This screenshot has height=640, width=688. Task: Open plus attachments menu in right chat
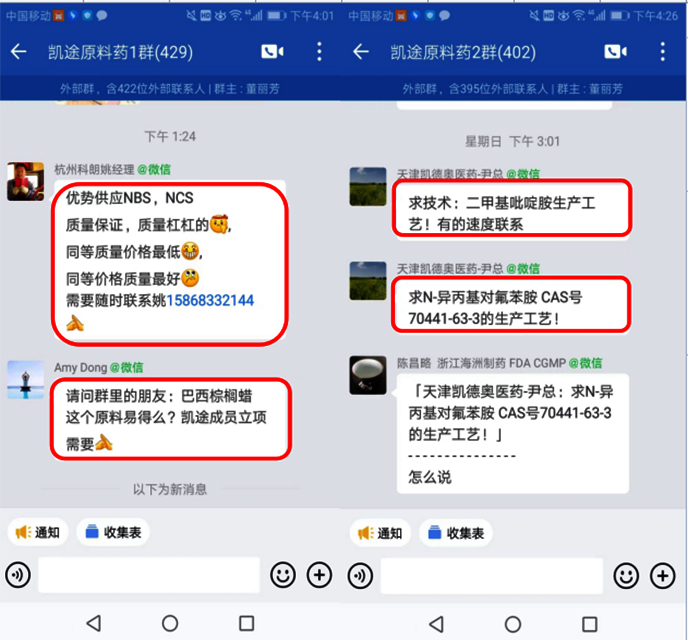click(x=663, y=576)
